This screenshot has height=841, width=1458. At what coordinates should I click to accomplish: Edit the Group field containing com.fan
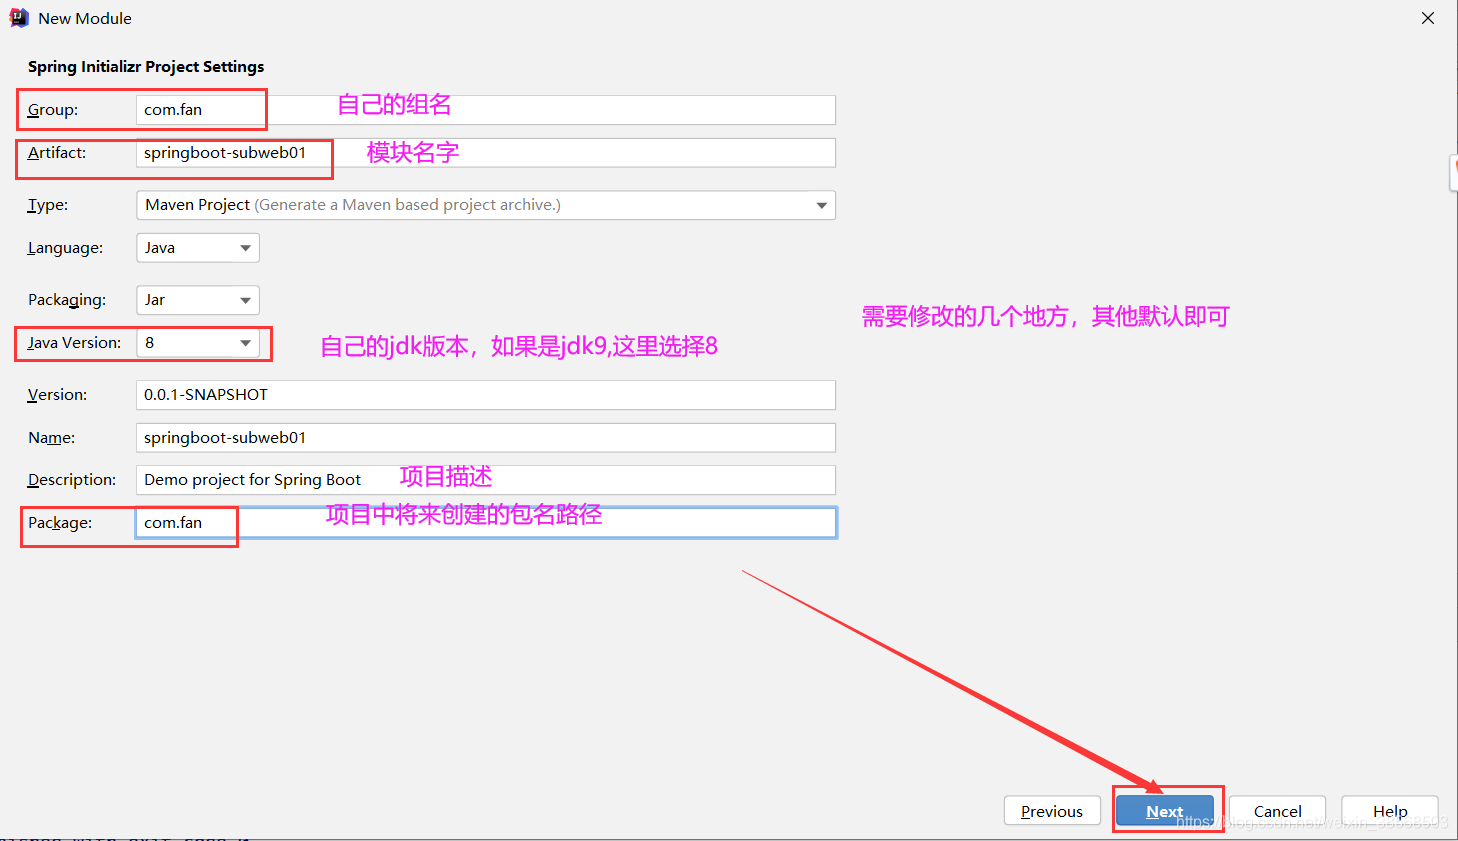pos(486,110)
